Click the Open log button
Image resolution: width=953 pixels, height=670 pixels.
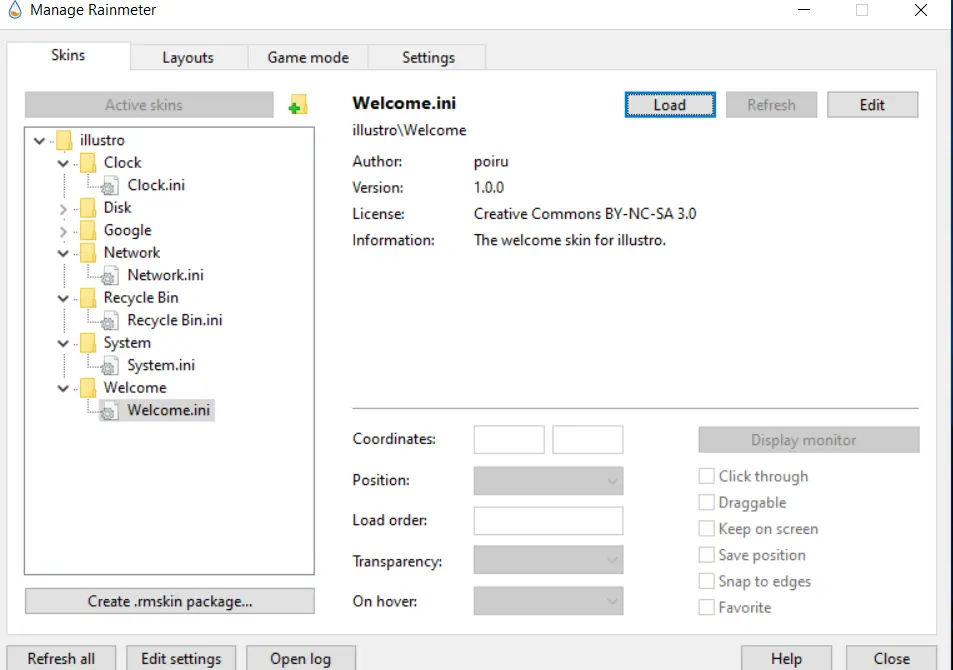coord(300,658)
